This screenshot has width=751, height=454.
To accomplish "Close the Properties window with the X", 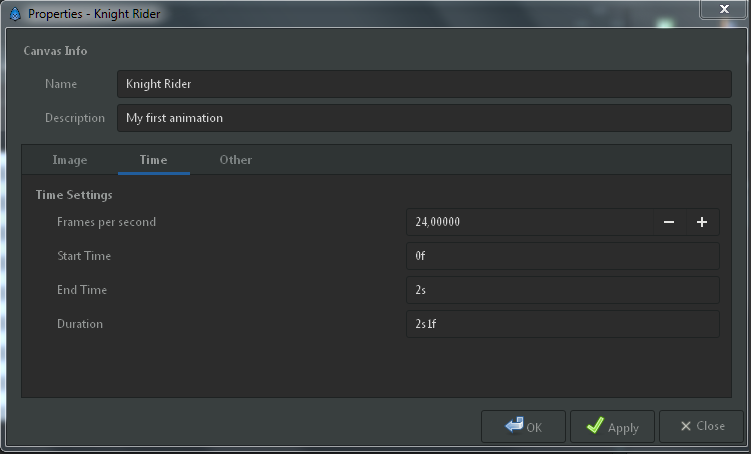I will coord(724,9).
